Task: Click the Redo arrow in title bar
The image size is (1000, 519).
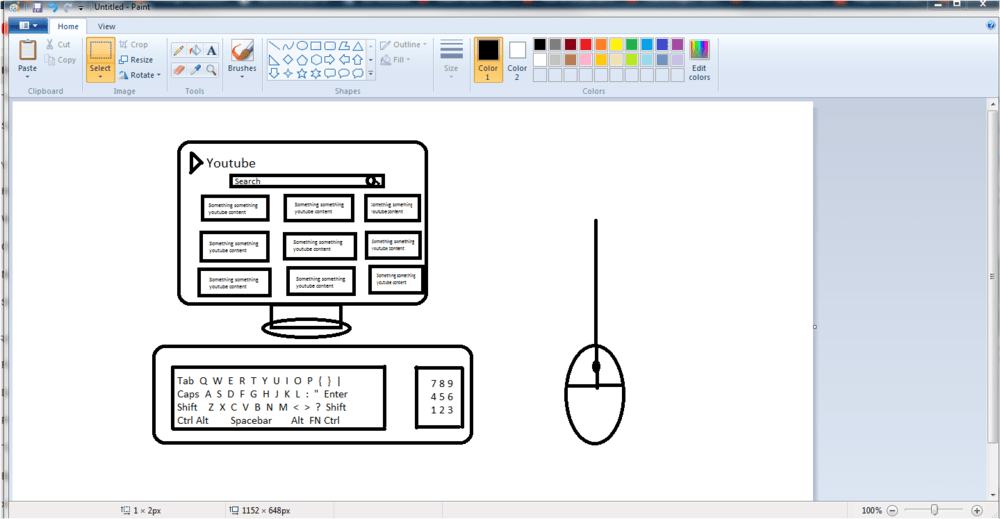Action: [x=67, y=7]
